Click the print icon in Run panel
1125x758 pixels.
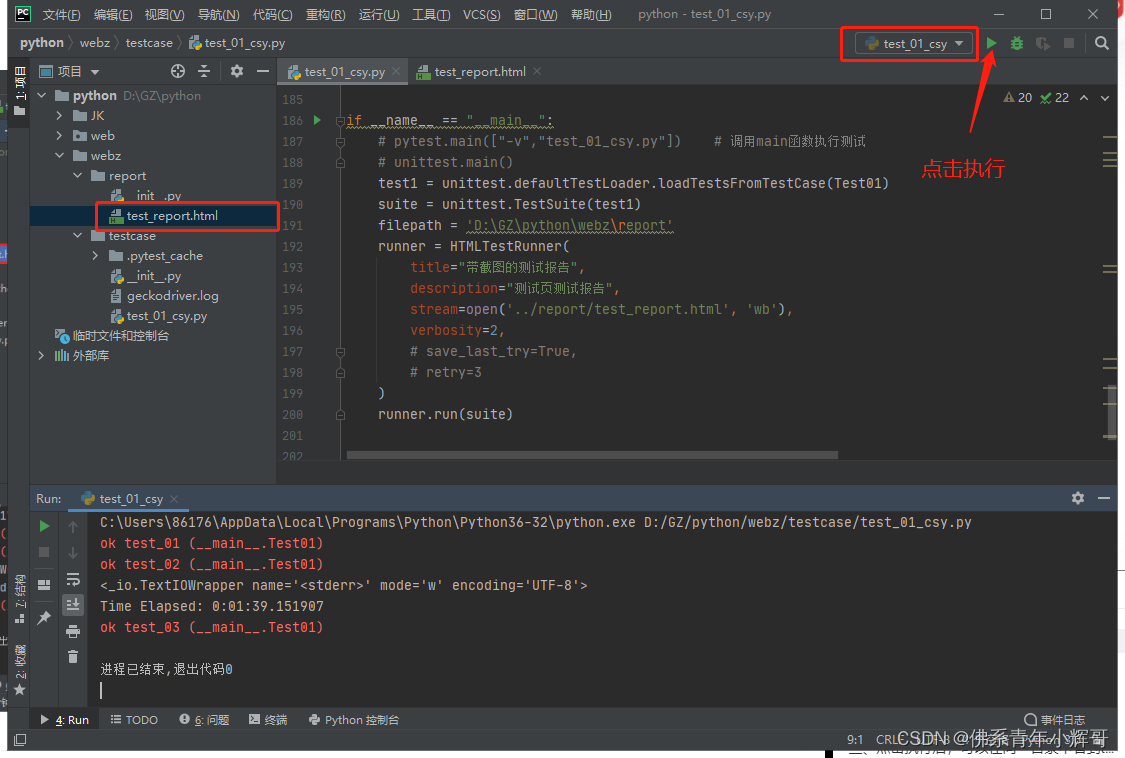point(73,632)
